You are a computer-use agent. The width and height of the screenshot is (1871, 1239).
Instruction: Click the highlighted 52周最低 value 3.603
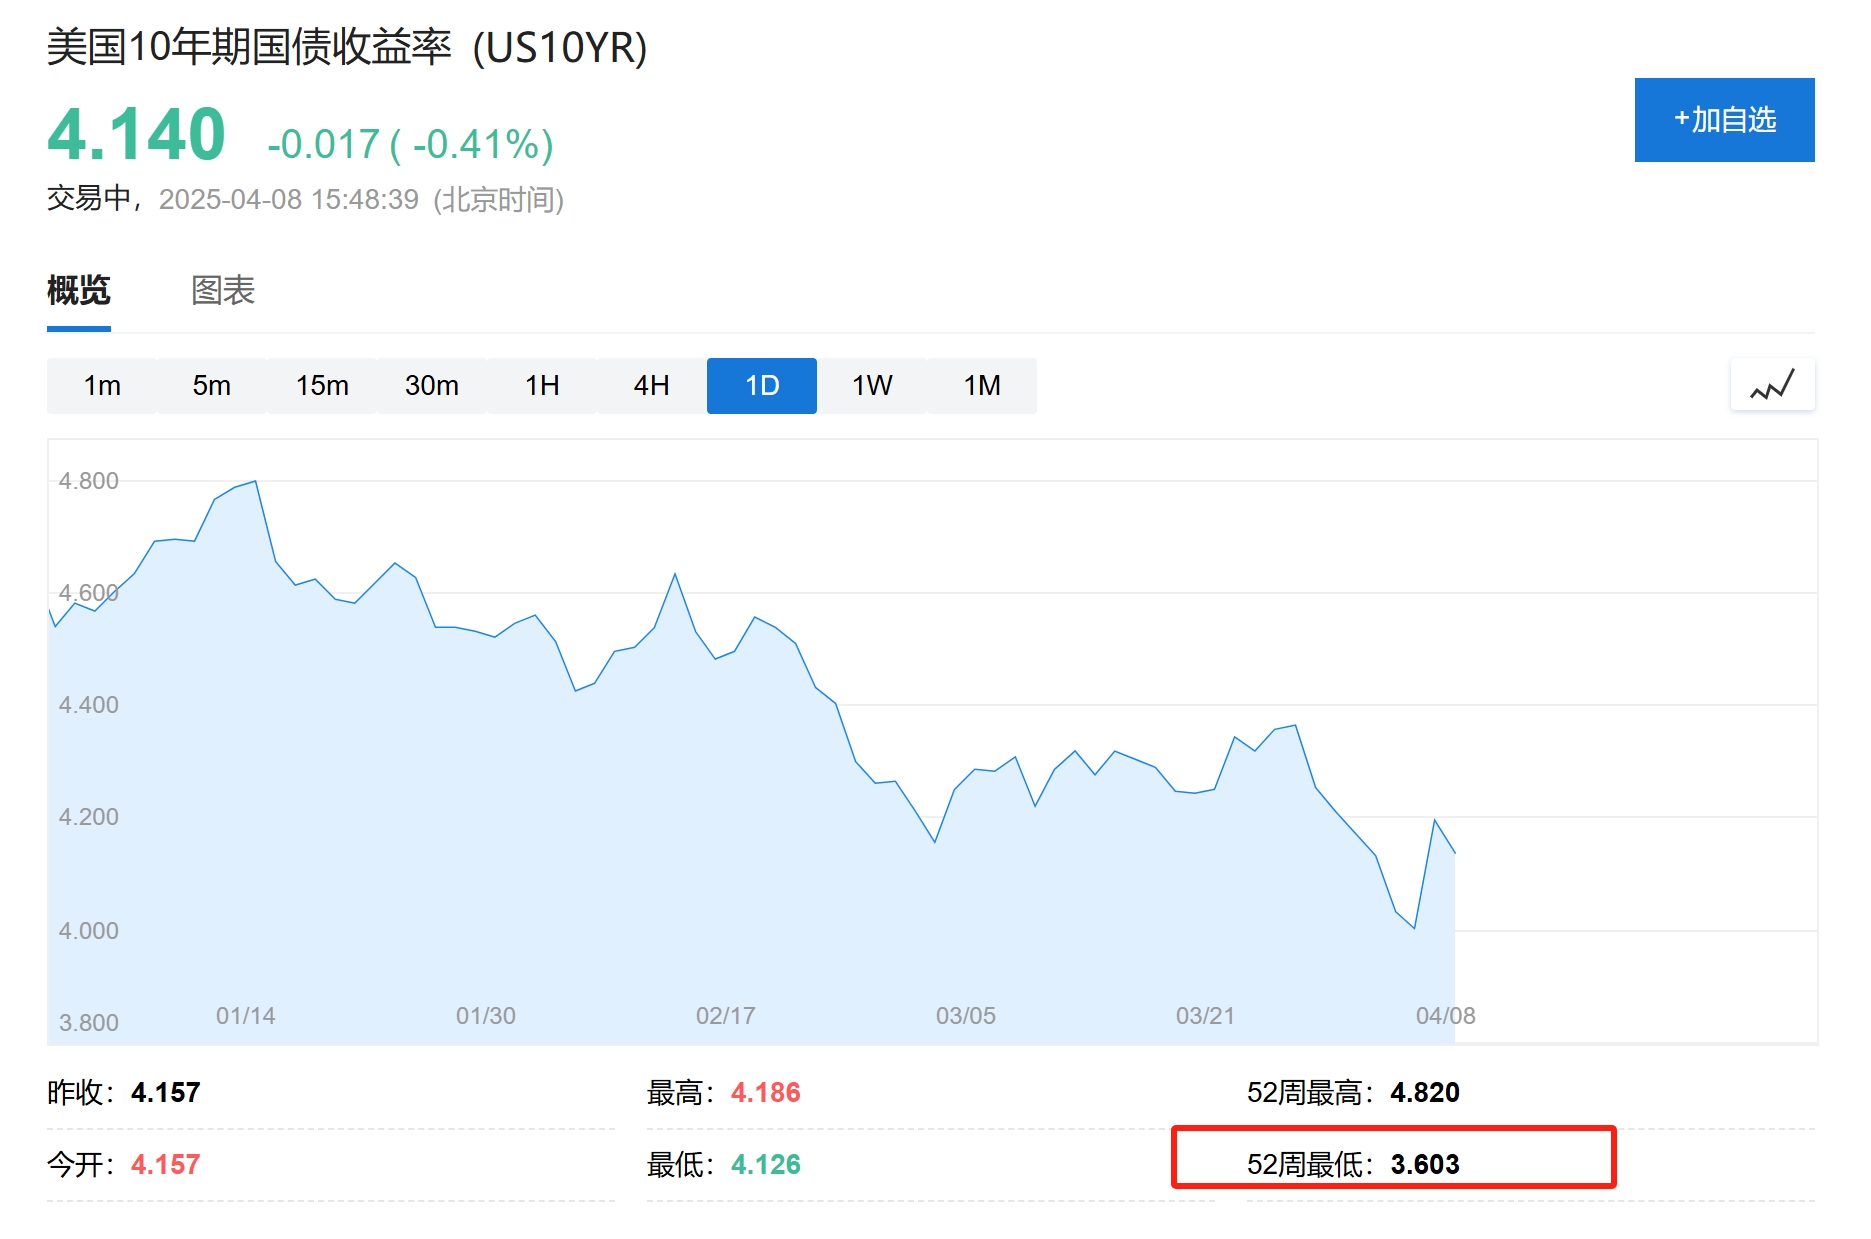(x=1425, y=1164)
